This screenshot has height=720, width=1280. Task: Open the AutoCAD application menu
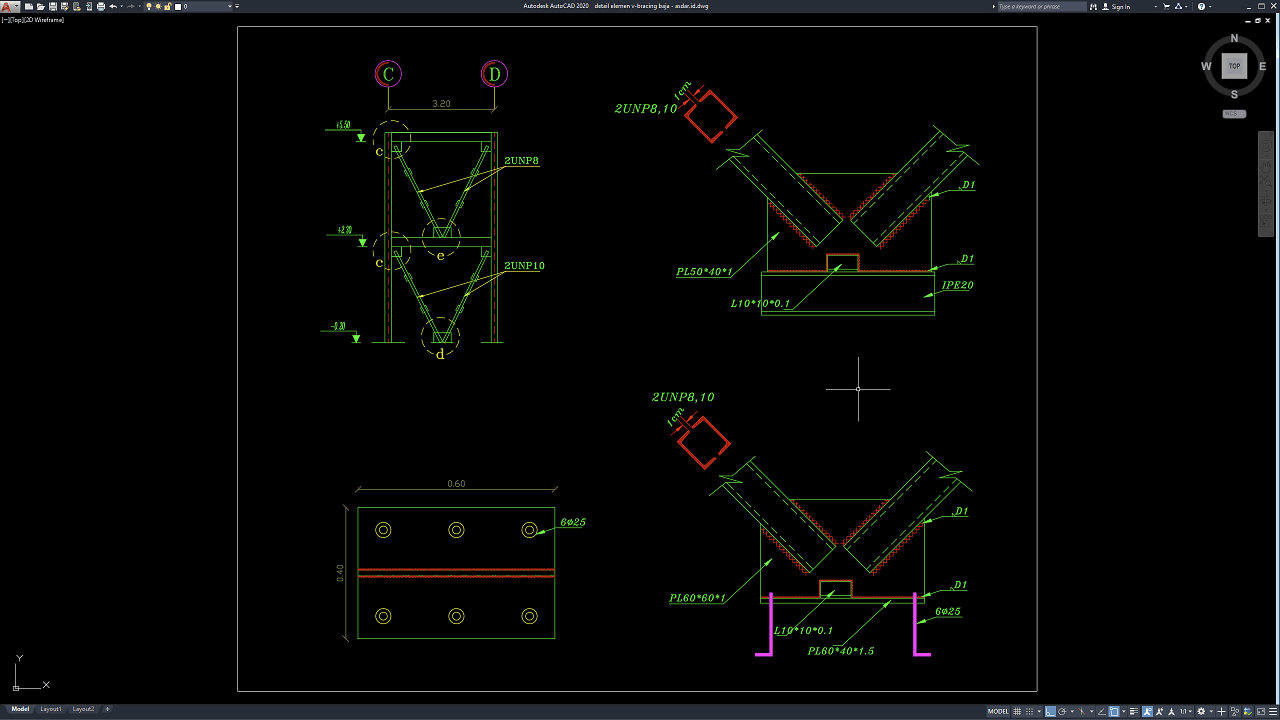point(9,7)
